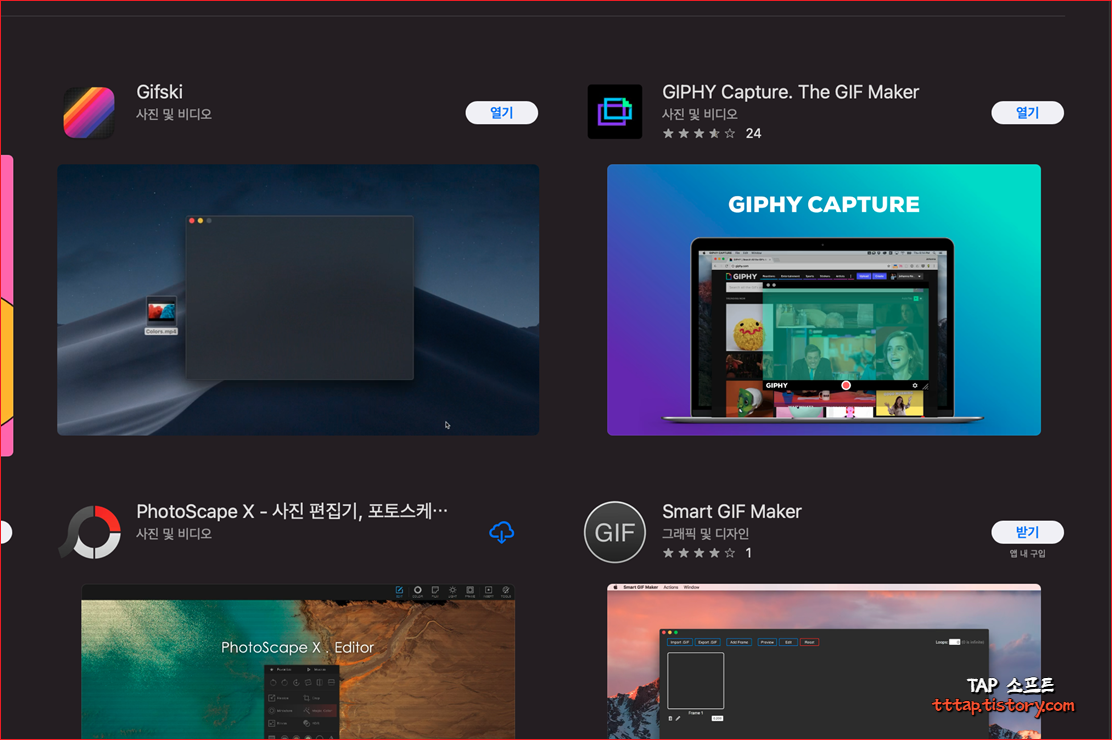Open the Gifski app icon
The image size is (1112, 740).
[89, 112]
